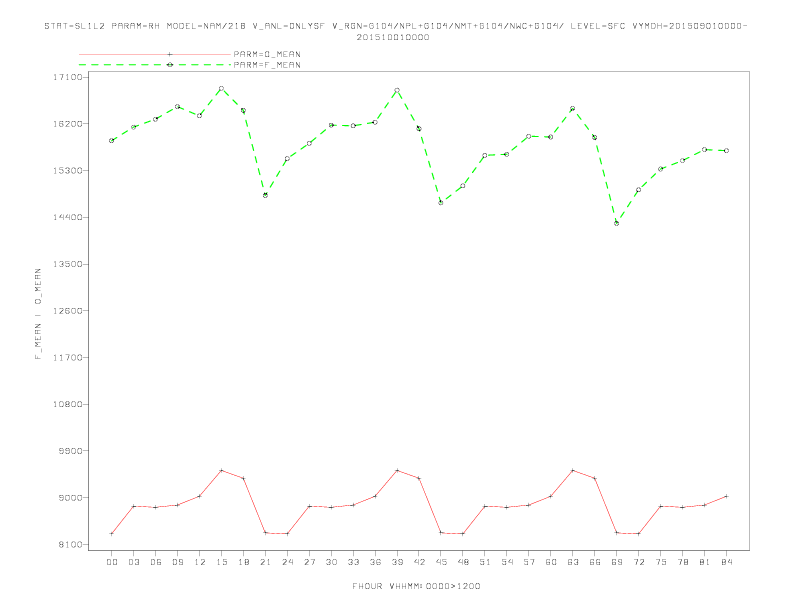Click the chart title starting STAT=SL1L2
The width and height of the screenshot is (792, 612).
pyautogui.click(x=395, y=26)
